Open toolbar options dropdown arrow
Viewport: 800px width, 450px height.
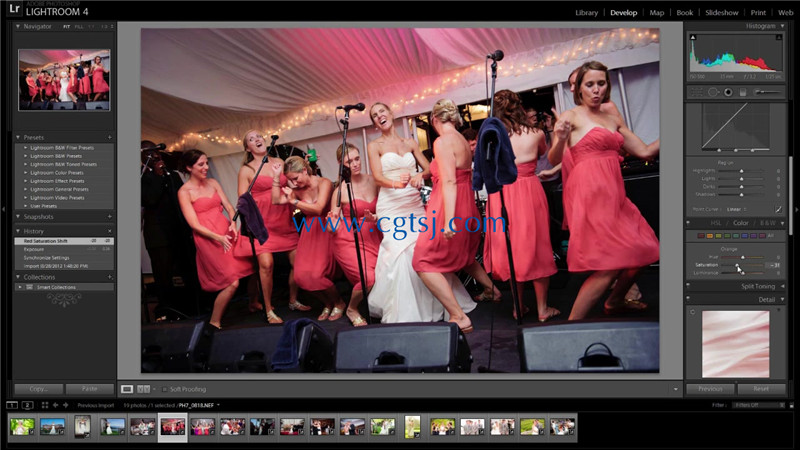pos(676,389)
